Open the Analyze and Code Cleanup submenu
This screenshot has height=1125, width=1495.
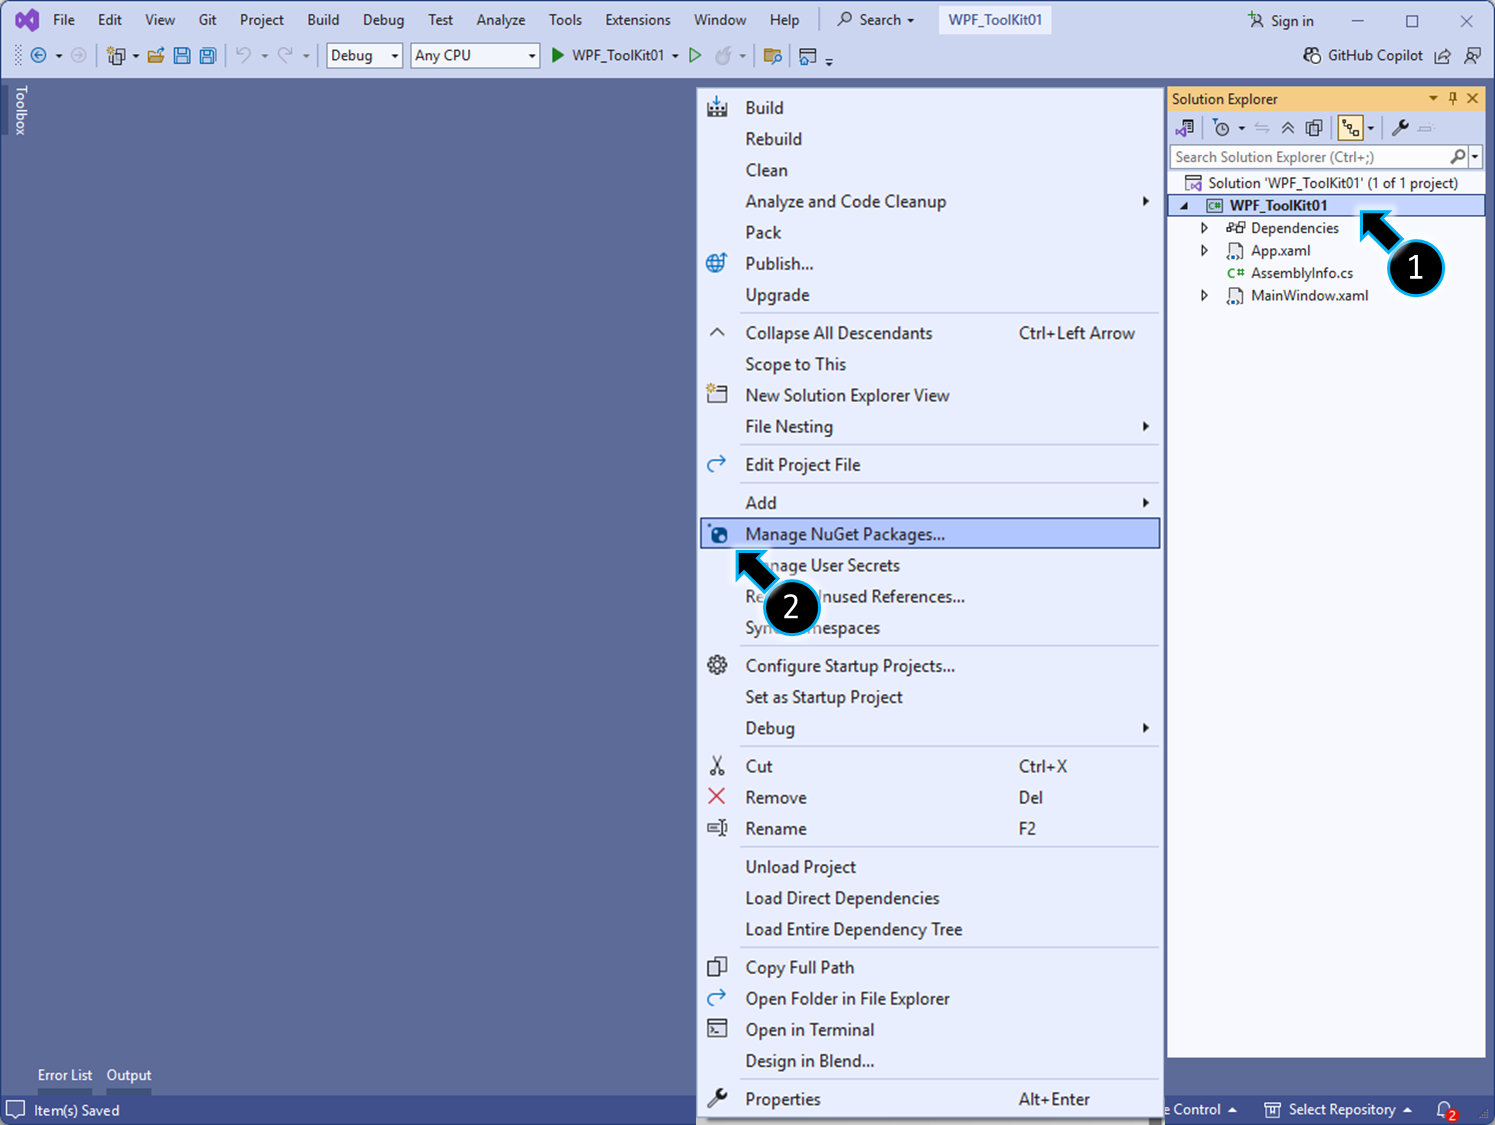click(x=930, y=202)
